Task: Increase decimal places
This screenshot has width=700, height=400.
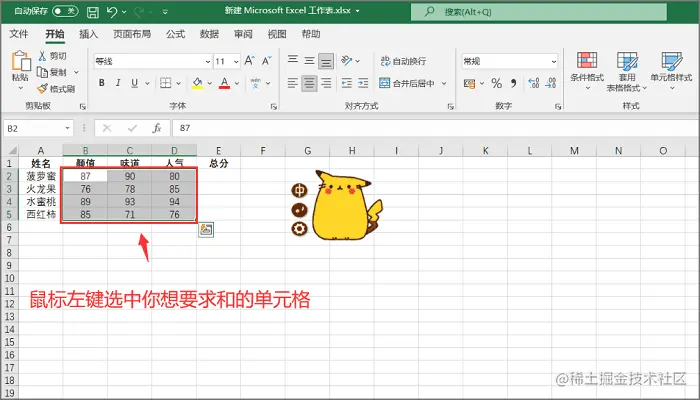Action: (x=533, y=83)
